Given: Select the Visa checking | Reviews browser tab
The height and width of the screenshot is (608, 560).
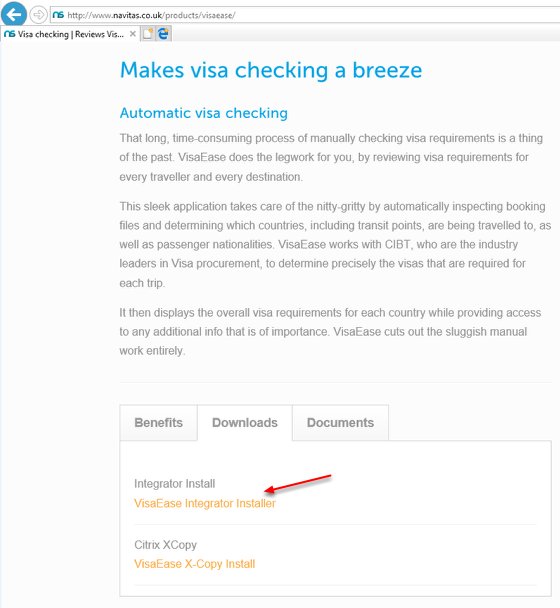Looking at the screenshot, I should pyautogui.click(x=70, y=34).
